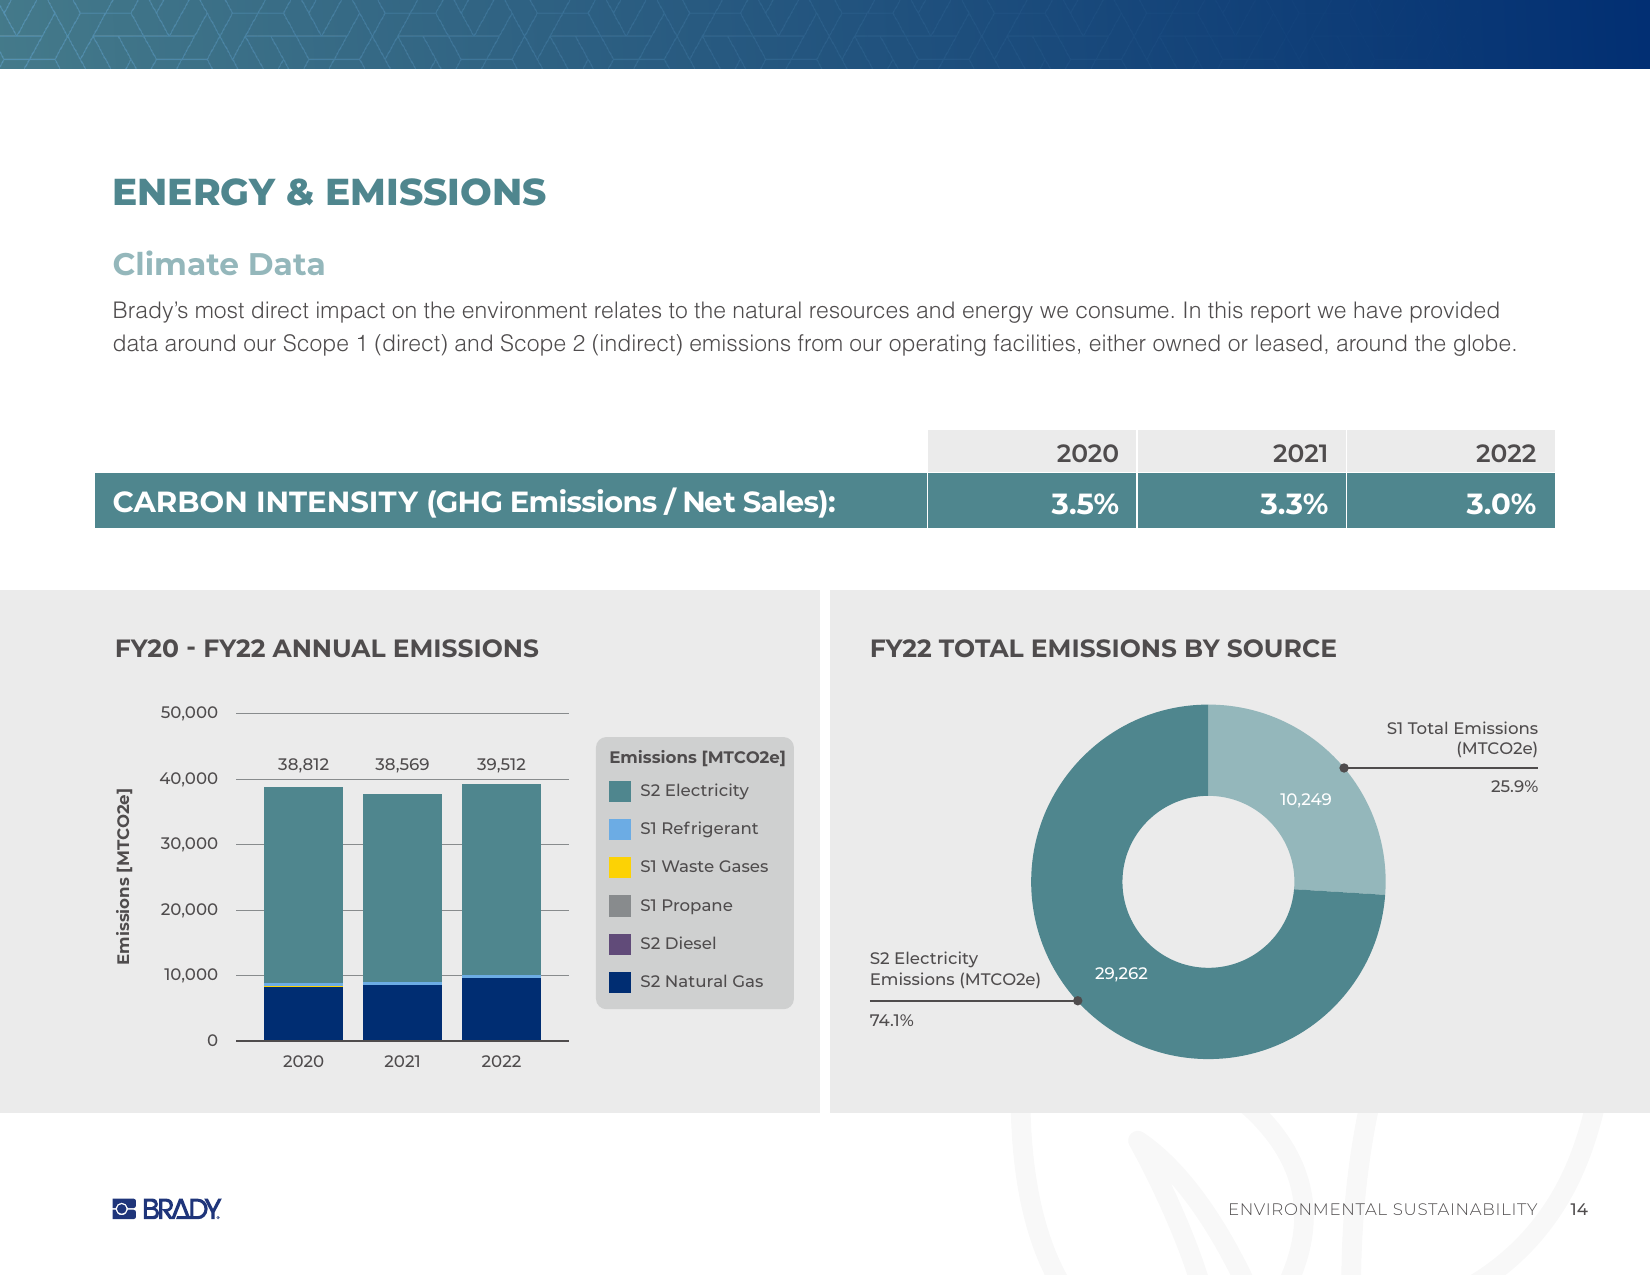
Task: Click the 39,512 bar total label
Action: point(501,764)
